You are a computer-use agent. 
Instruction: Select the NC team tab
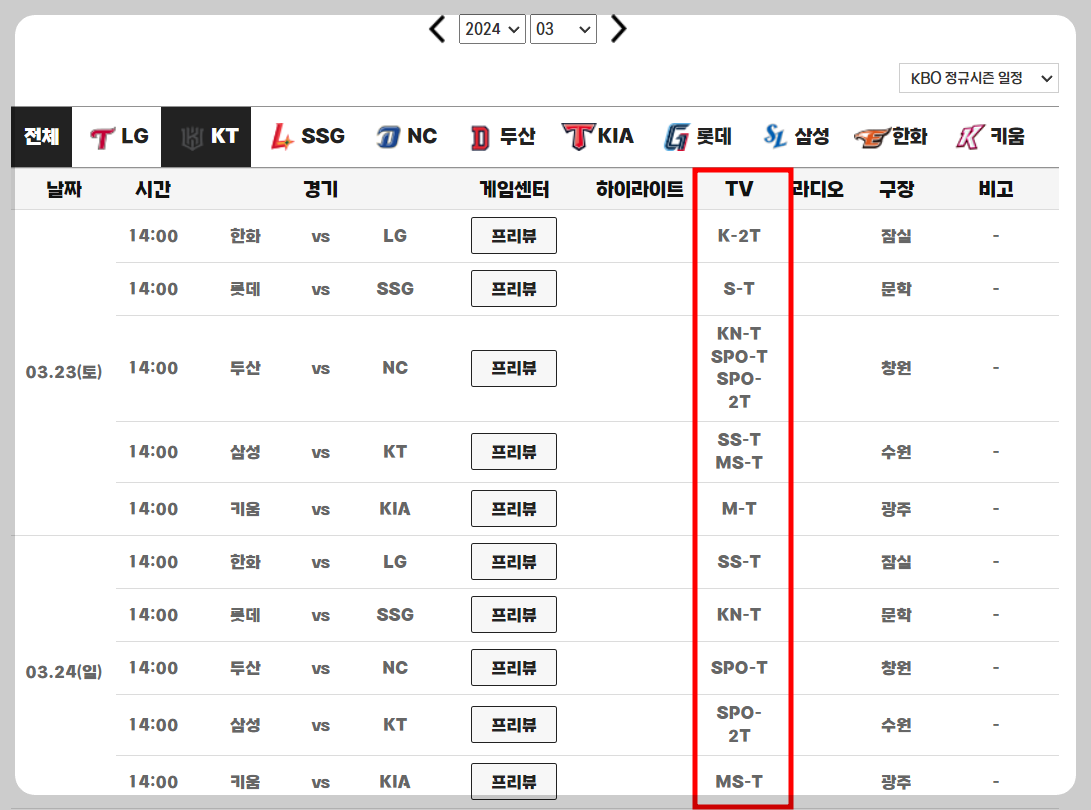[407, 136]
